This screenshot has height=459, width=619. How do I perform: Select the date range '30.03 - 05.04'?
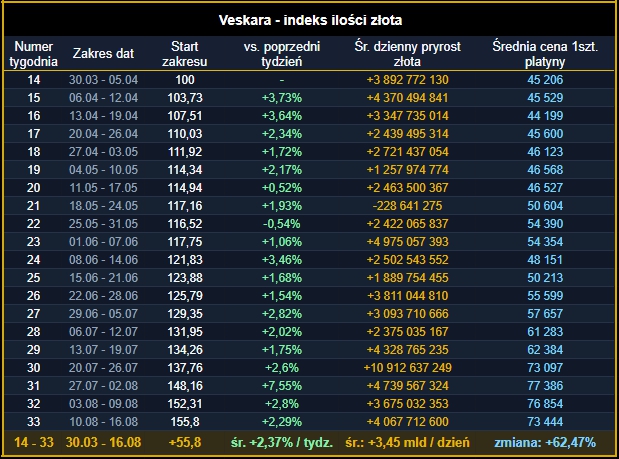tap(103, 80)
